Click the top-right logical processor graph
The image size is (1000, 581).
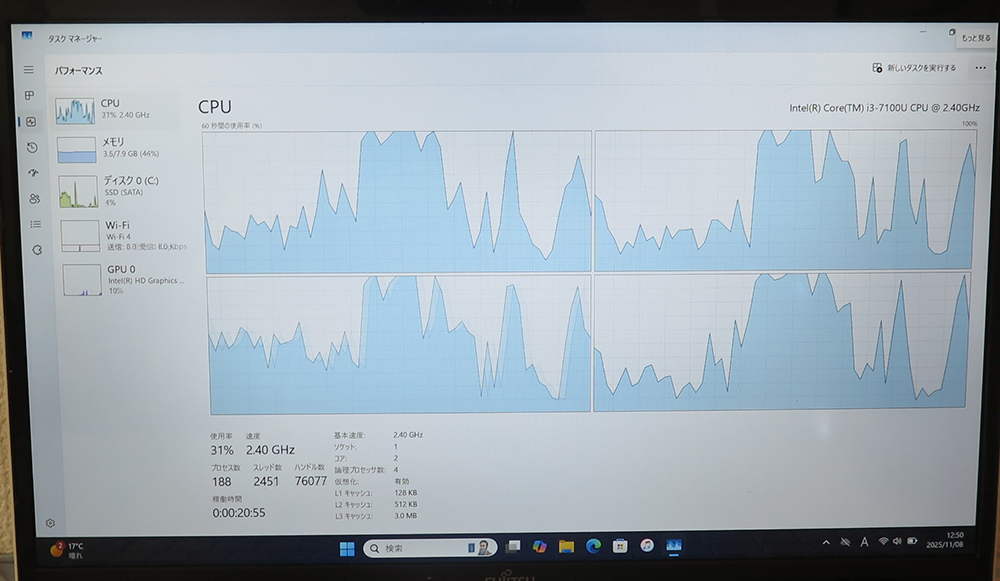tap(784, 200)
